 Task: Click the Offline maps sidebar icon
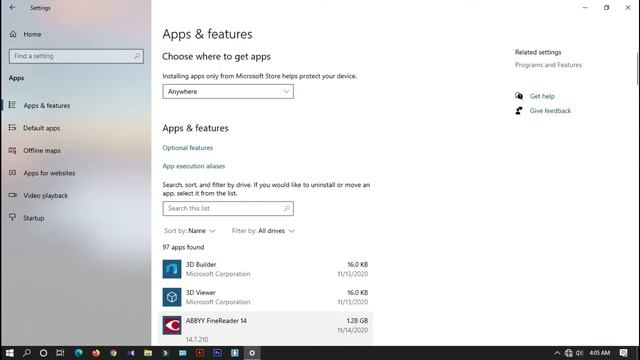[x=13, y=150]
